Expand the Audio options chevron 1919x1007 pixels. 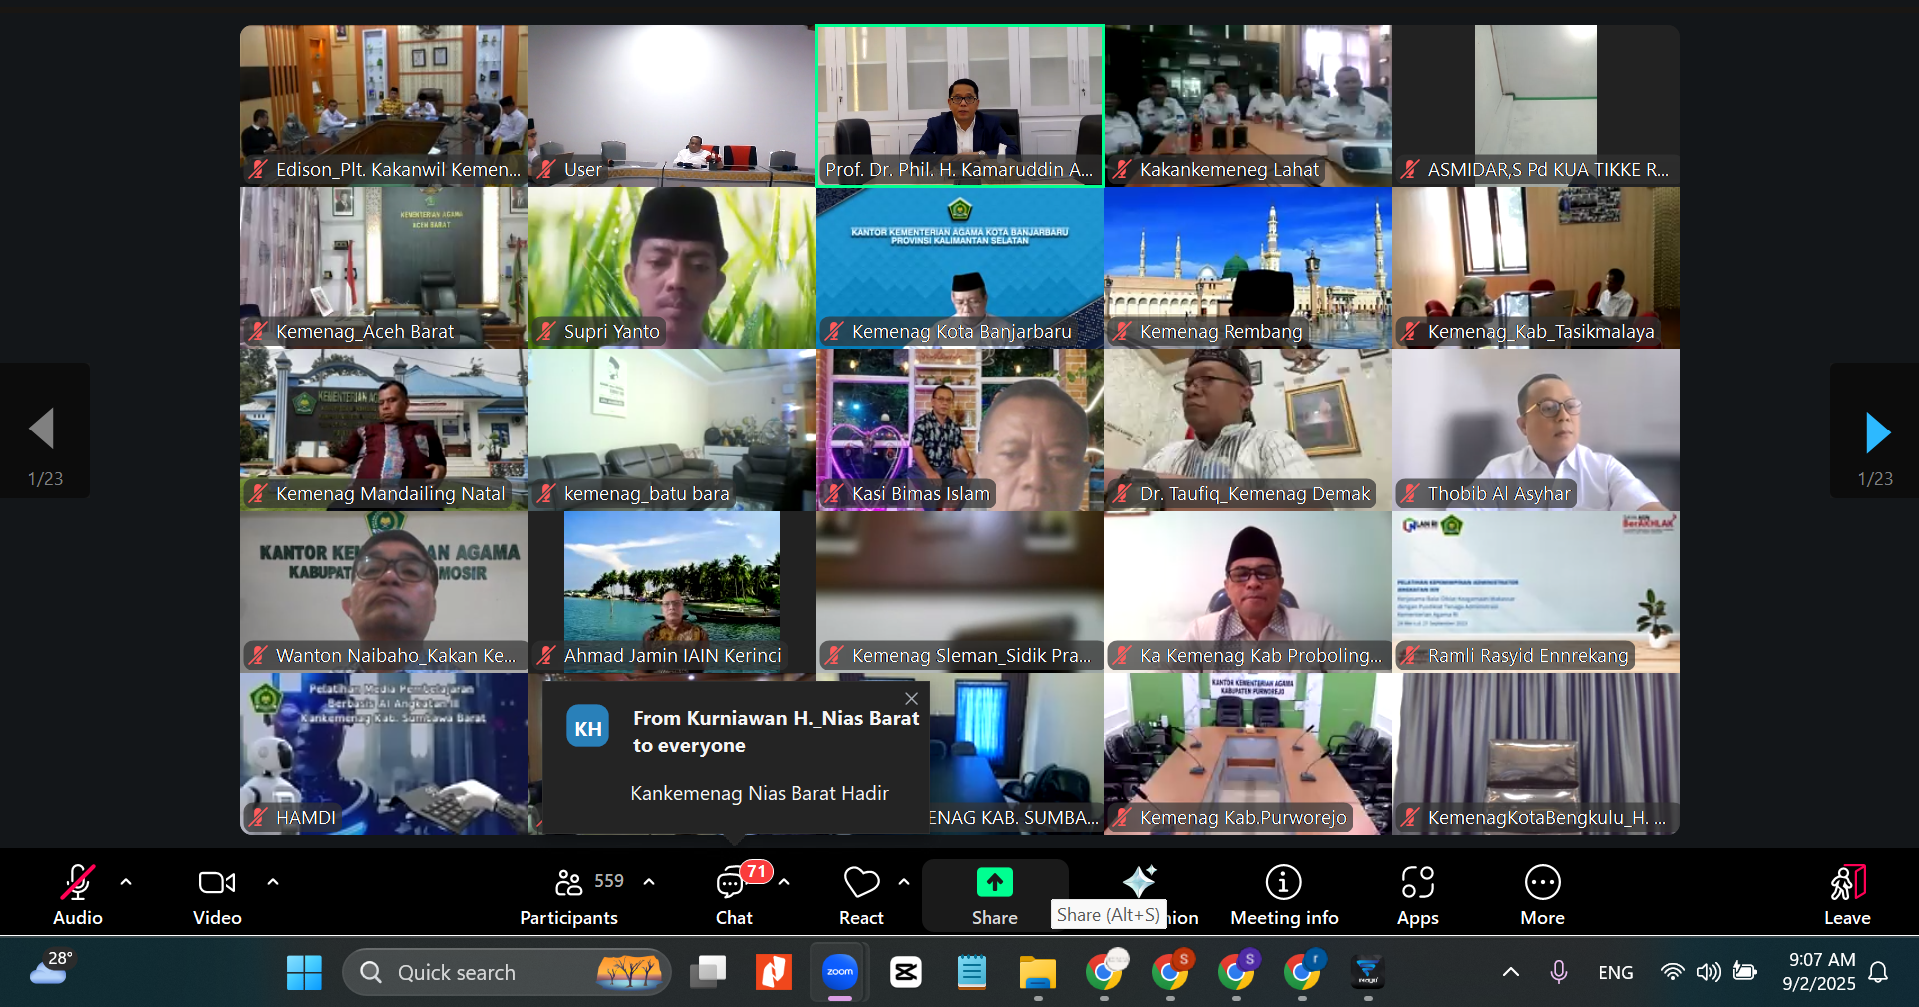[x=126, y=882]
